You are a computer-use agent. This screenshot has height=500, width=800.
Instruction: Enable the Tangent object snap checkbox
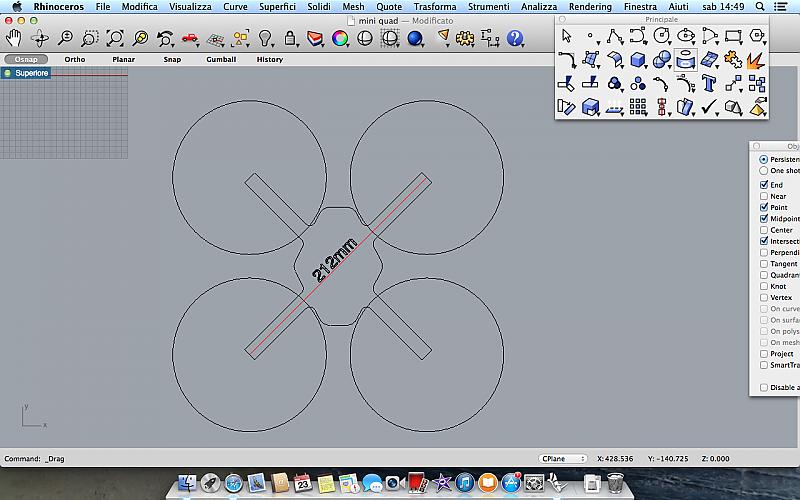pyautogui.click(x=765, y=264)
